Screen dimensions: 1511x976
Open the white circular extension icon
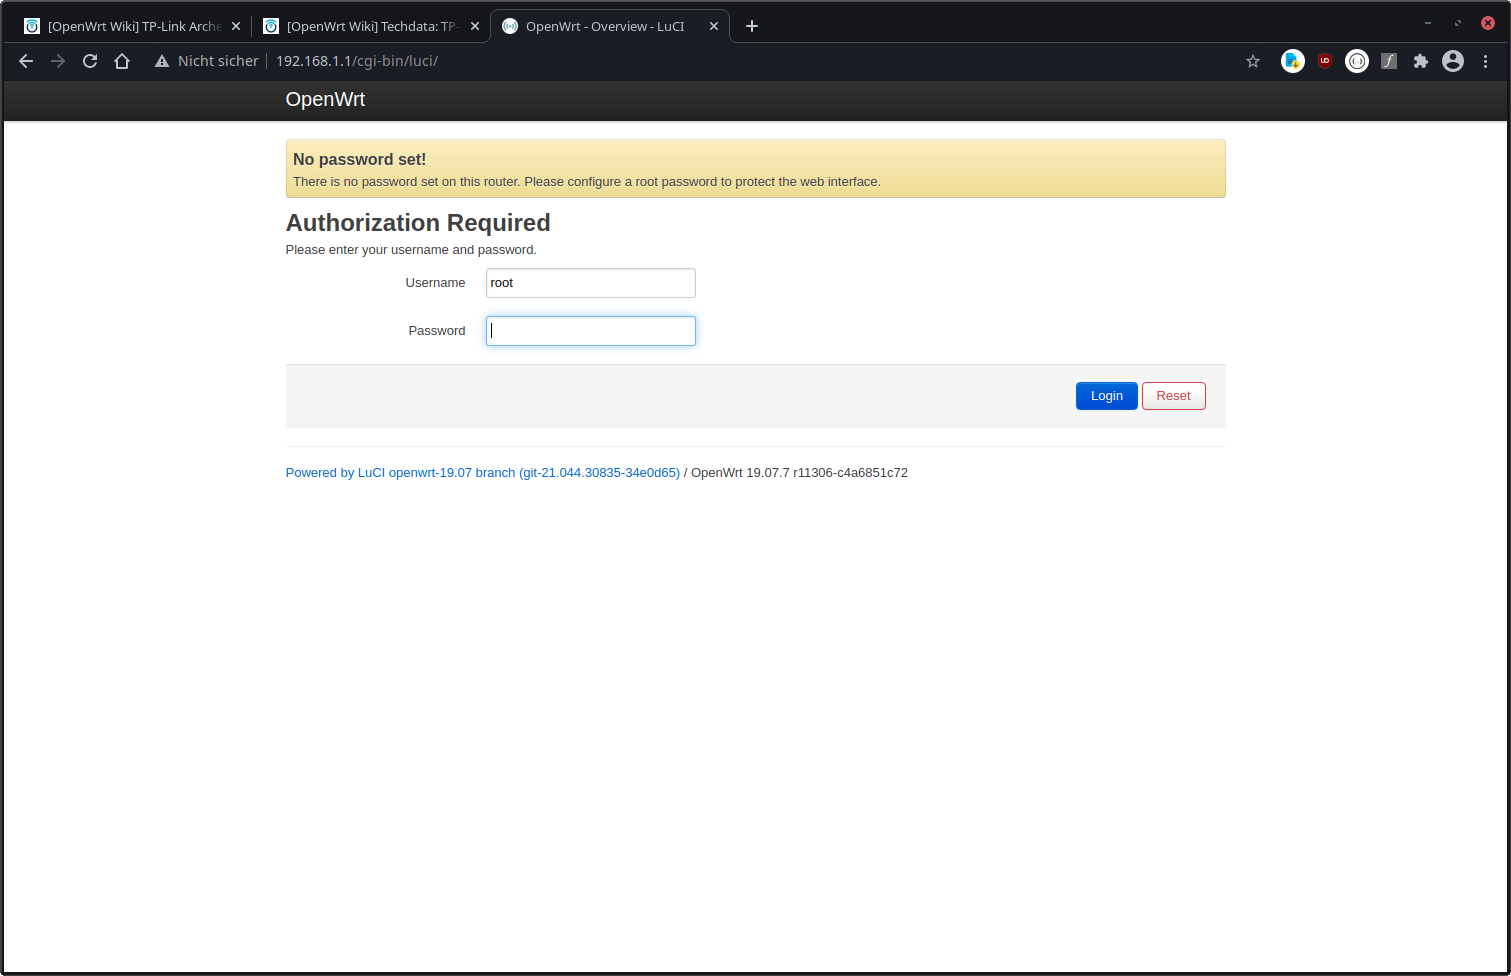pos(1357,61)
